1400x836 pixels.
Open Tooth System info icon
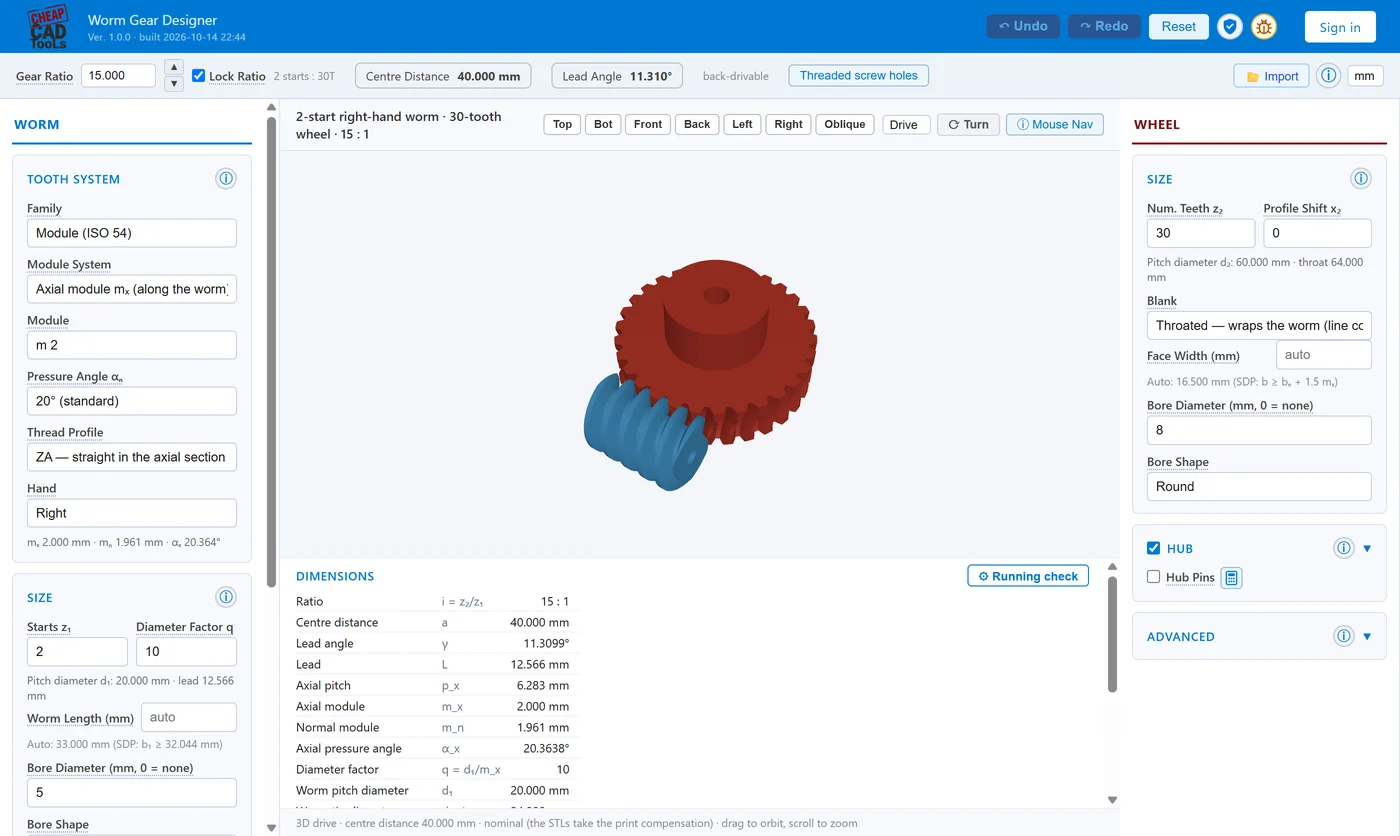pos(226,179)
